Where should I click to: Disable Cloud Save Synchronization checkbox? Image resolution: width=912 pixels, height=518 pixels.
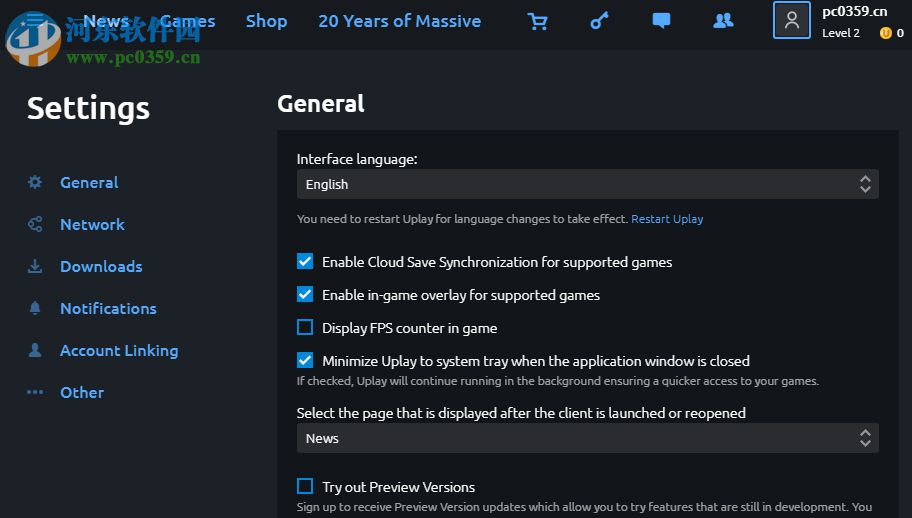(305, 262)
